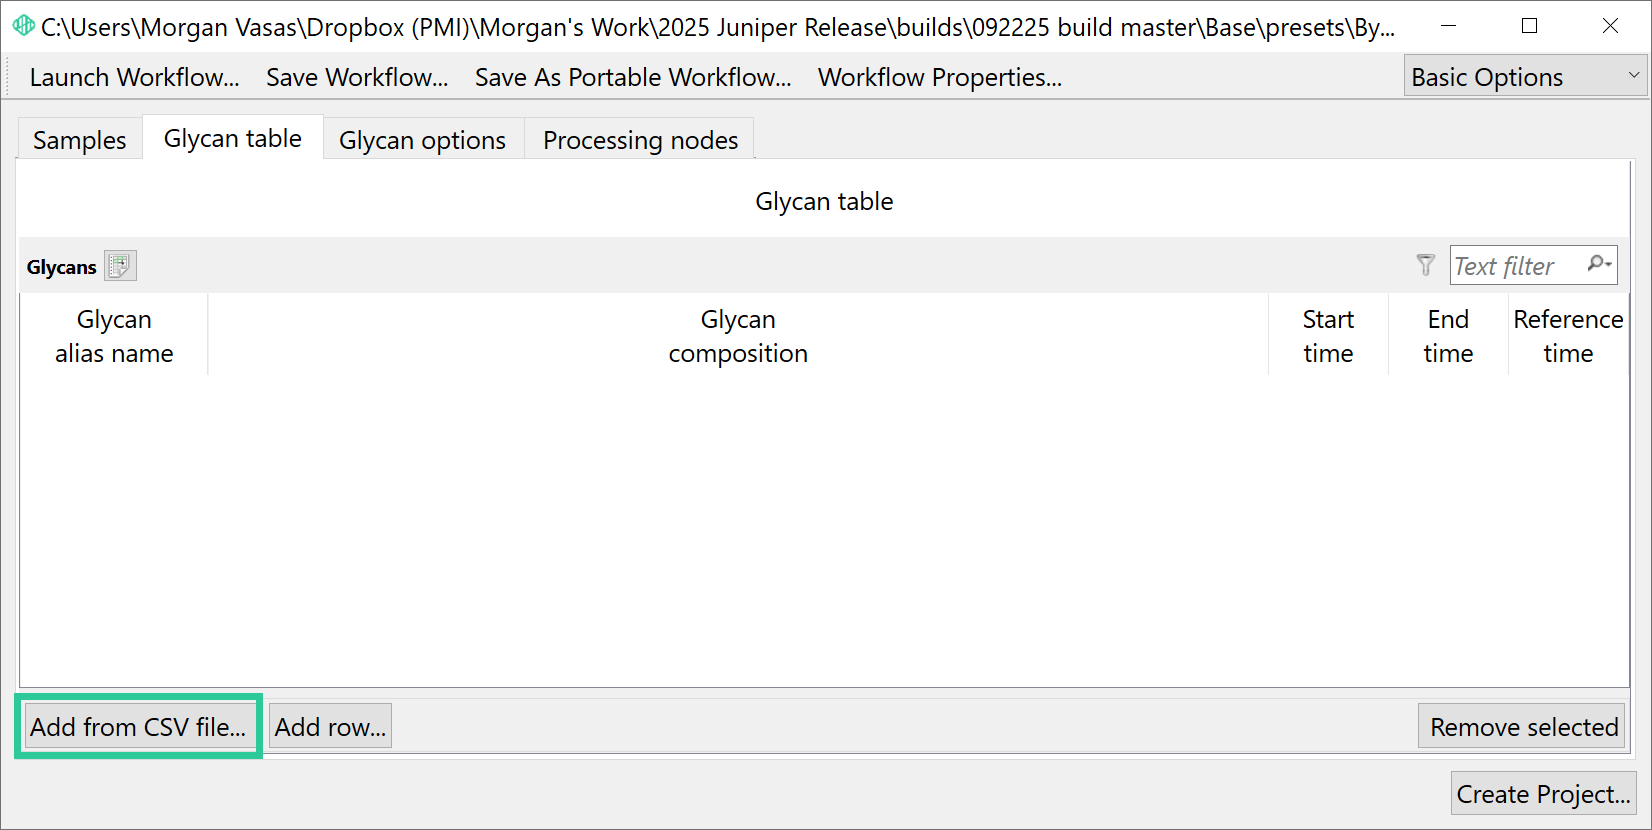Click inside the Text filter field

click(x=1516, y=265)
